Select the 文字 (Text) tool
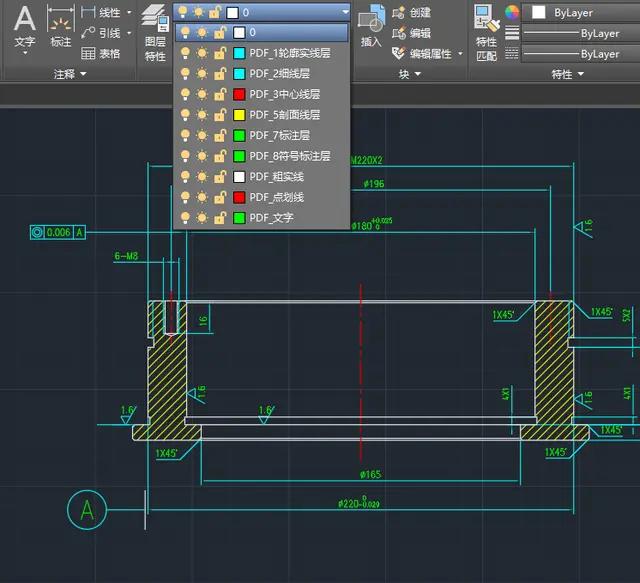This screenshot has width=640, height=583. point(25,25)
